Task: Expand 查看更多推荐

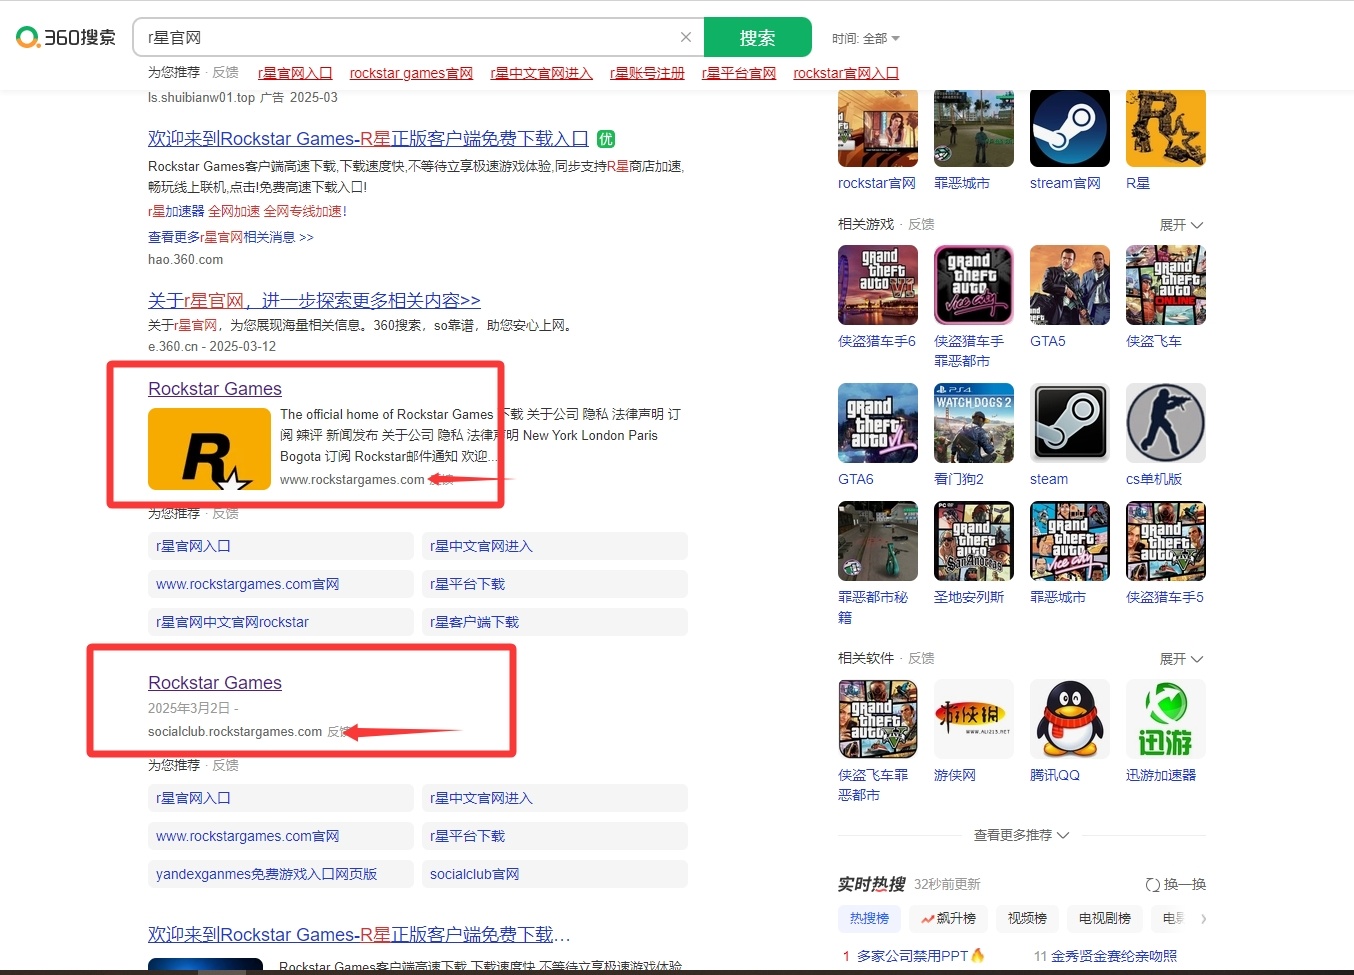Action: click(x=1021, y=835)
